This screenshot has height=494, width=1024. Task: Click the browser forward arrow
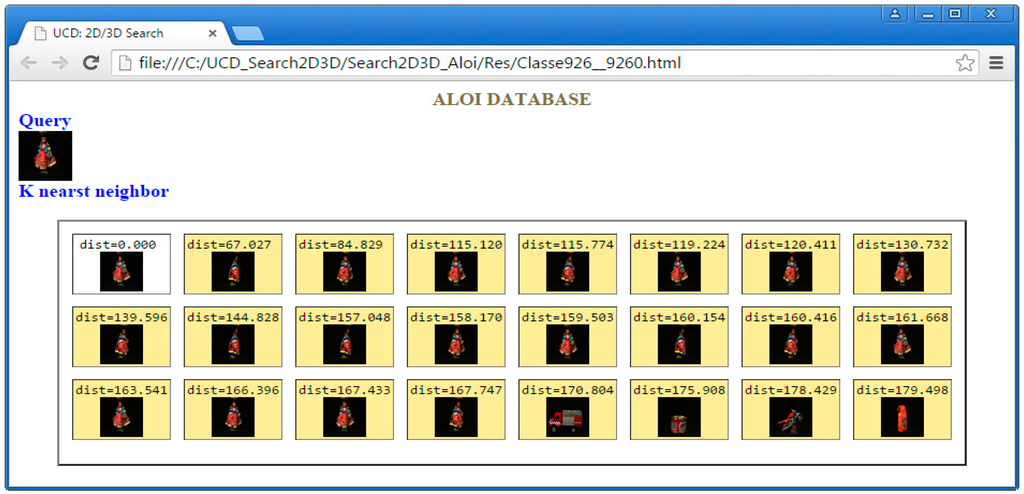(59, 63)
